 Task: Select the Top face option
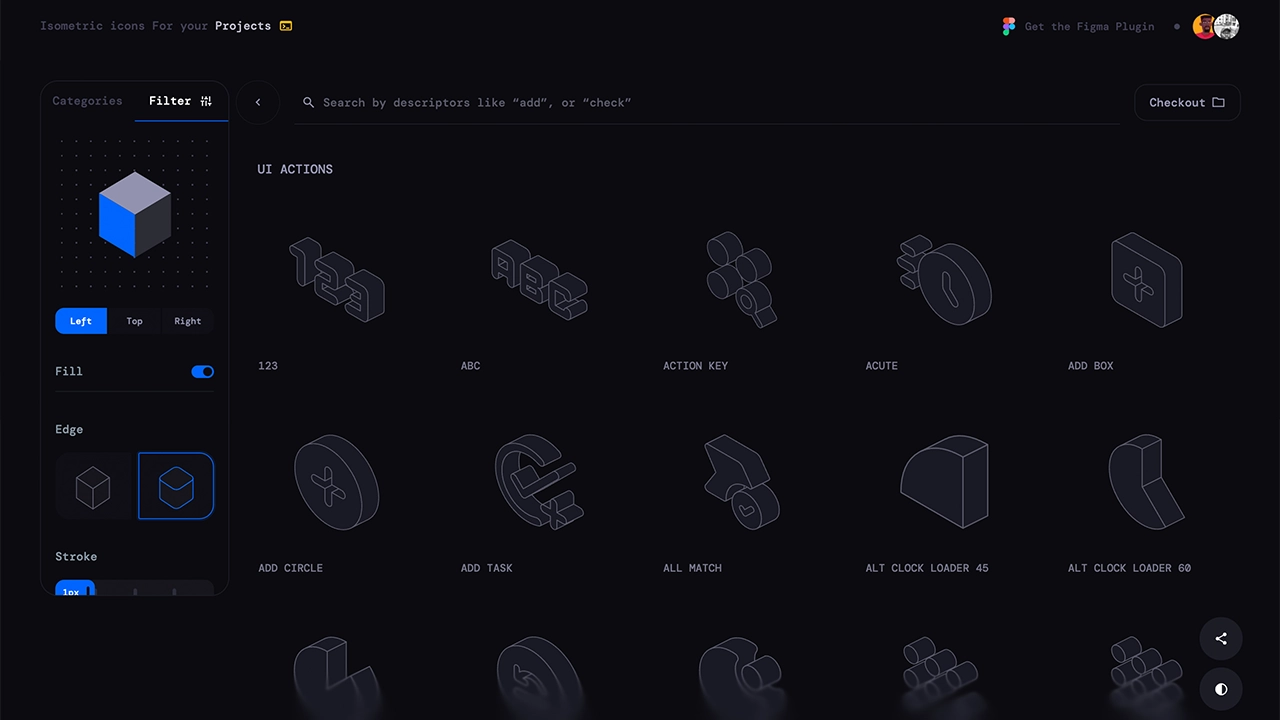coord(134,321)
